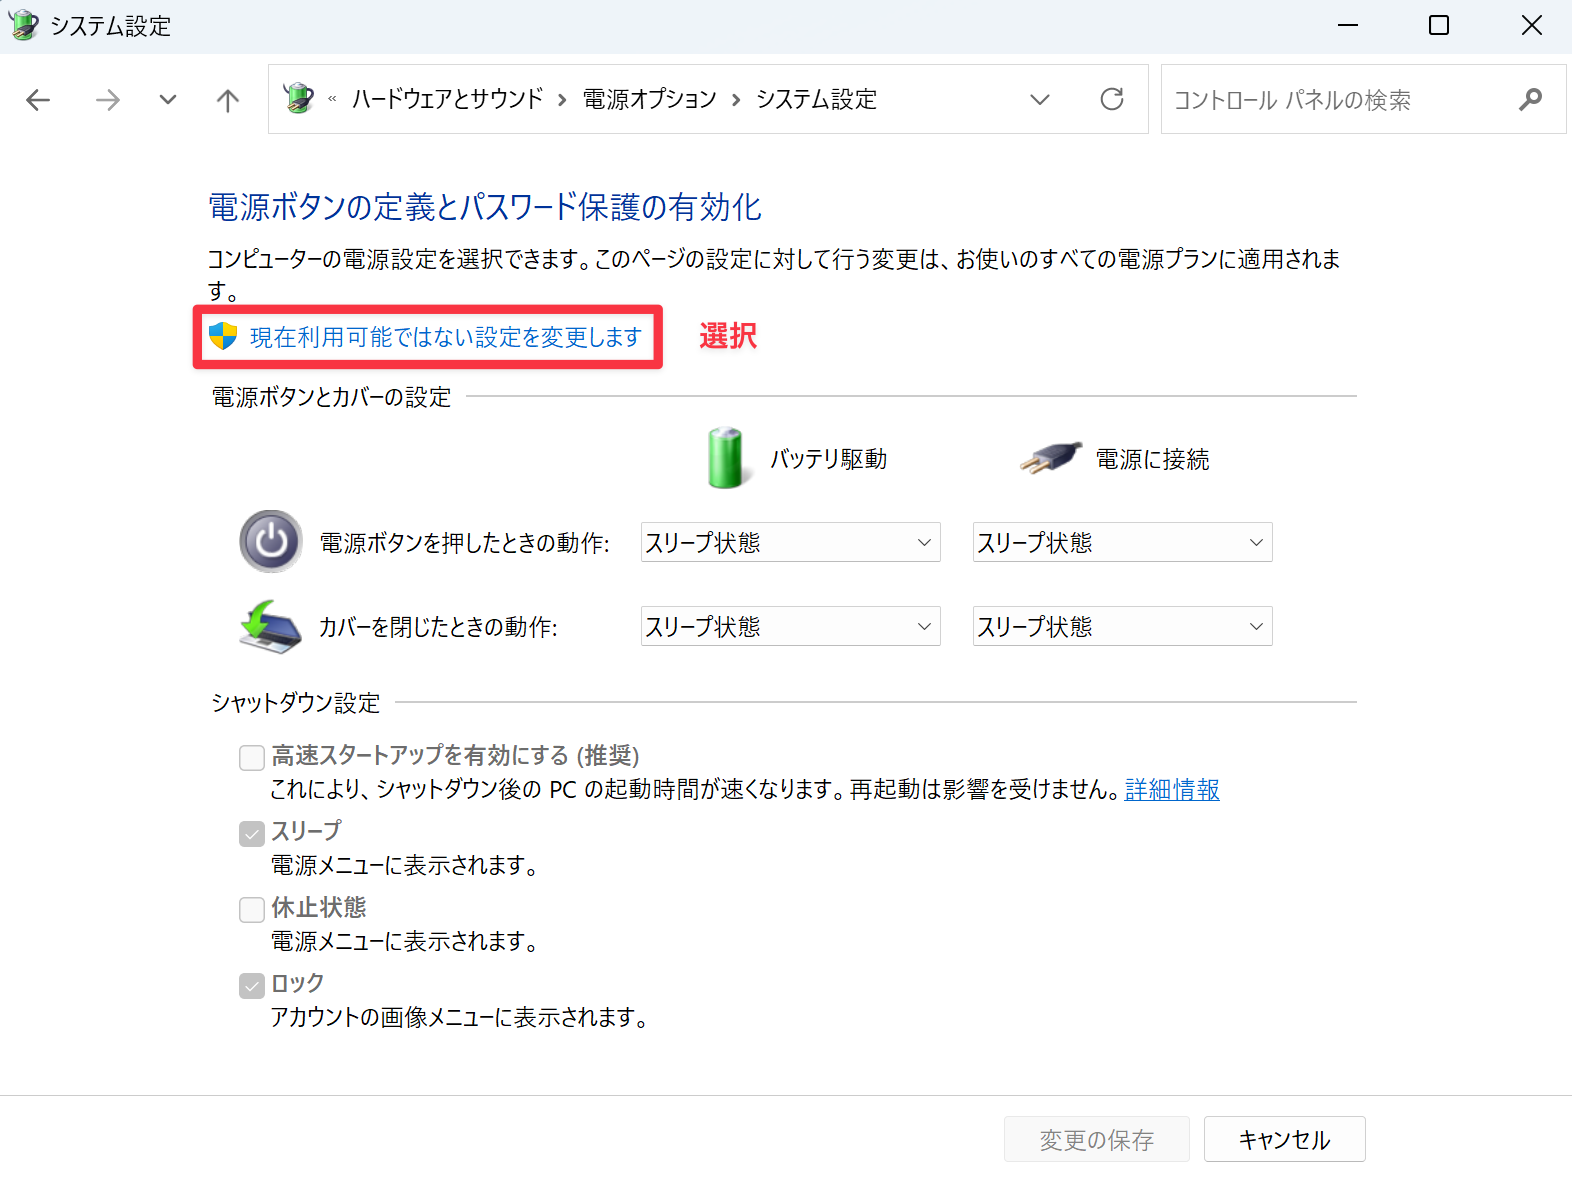The image size is (1572, 1179).
Task: Click 現在利用可能ではない設定を変更します link
Action: coord(445,337)
